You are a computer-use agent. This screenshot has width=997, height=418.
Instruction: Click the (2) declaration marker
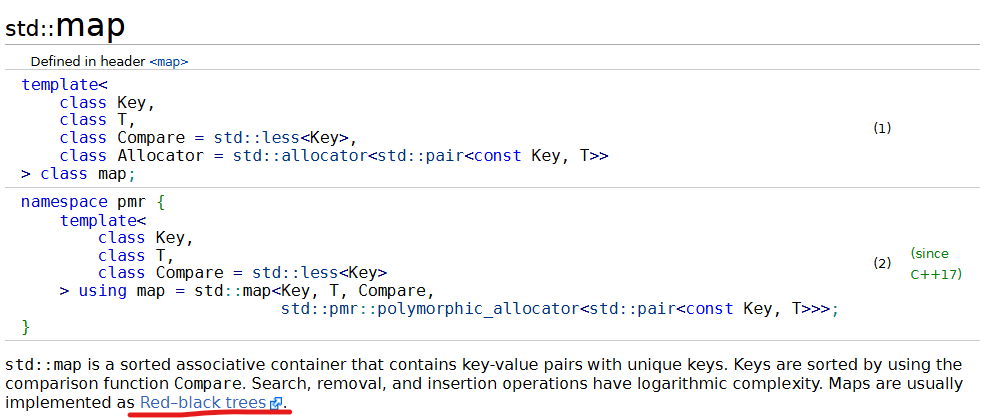pyautogui.click(x=882, y=263)
